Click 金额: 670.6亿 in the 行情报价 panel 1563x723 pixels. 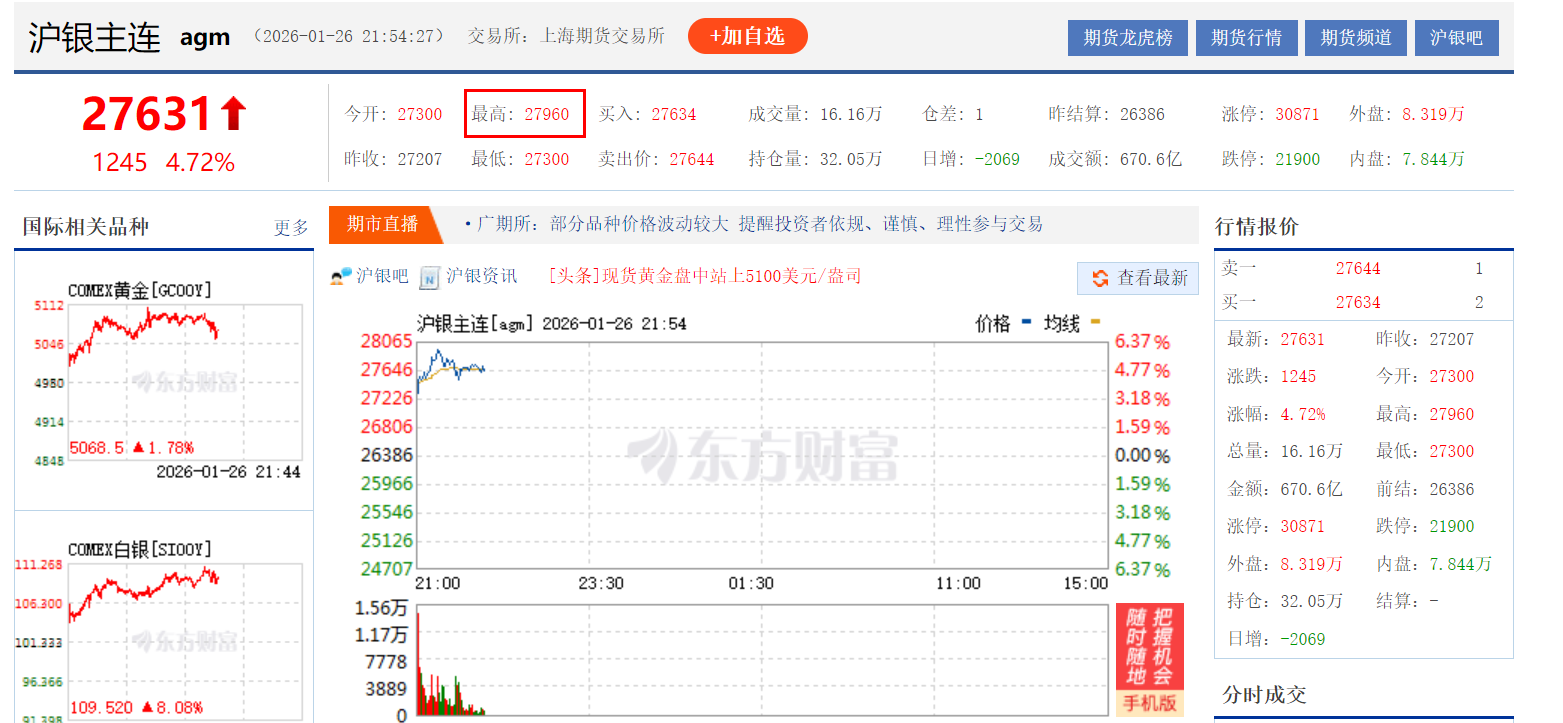tap(1285, 489)
